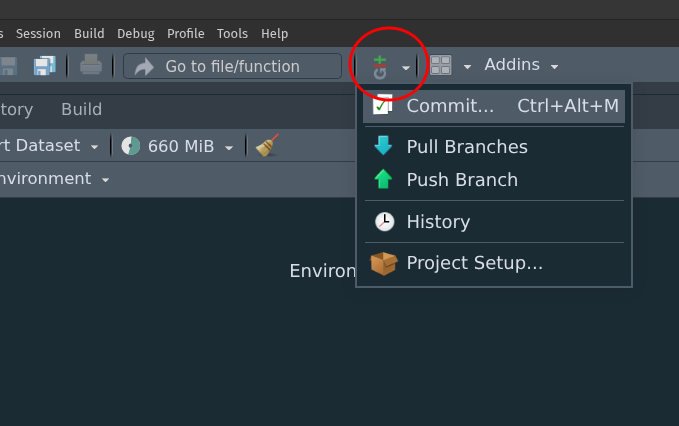Select Push Branch in the Git menu
The width and height of the screenshot is (679, 426).
point(461,180)
